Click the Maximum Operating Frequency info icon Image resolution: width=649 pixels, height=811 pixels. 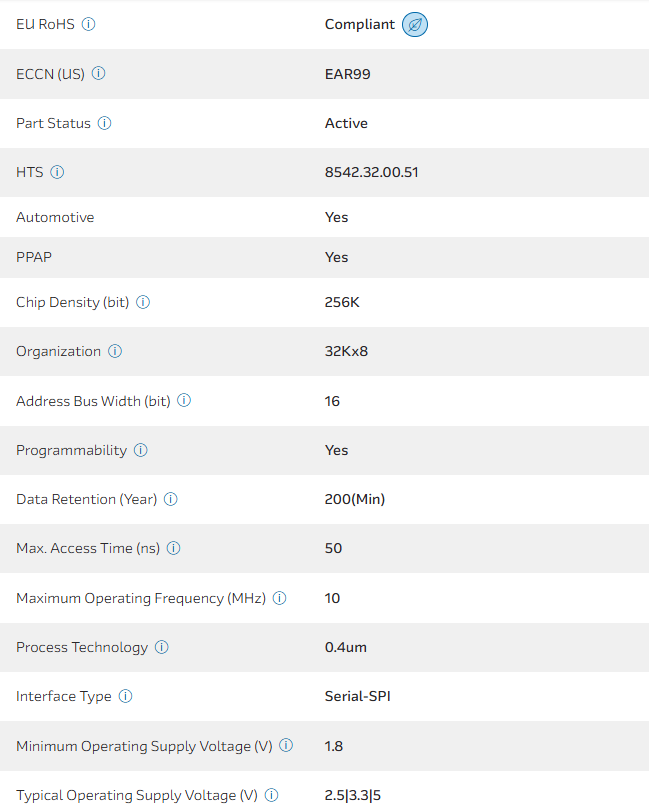pyautogui.click(x=280, y=598)
